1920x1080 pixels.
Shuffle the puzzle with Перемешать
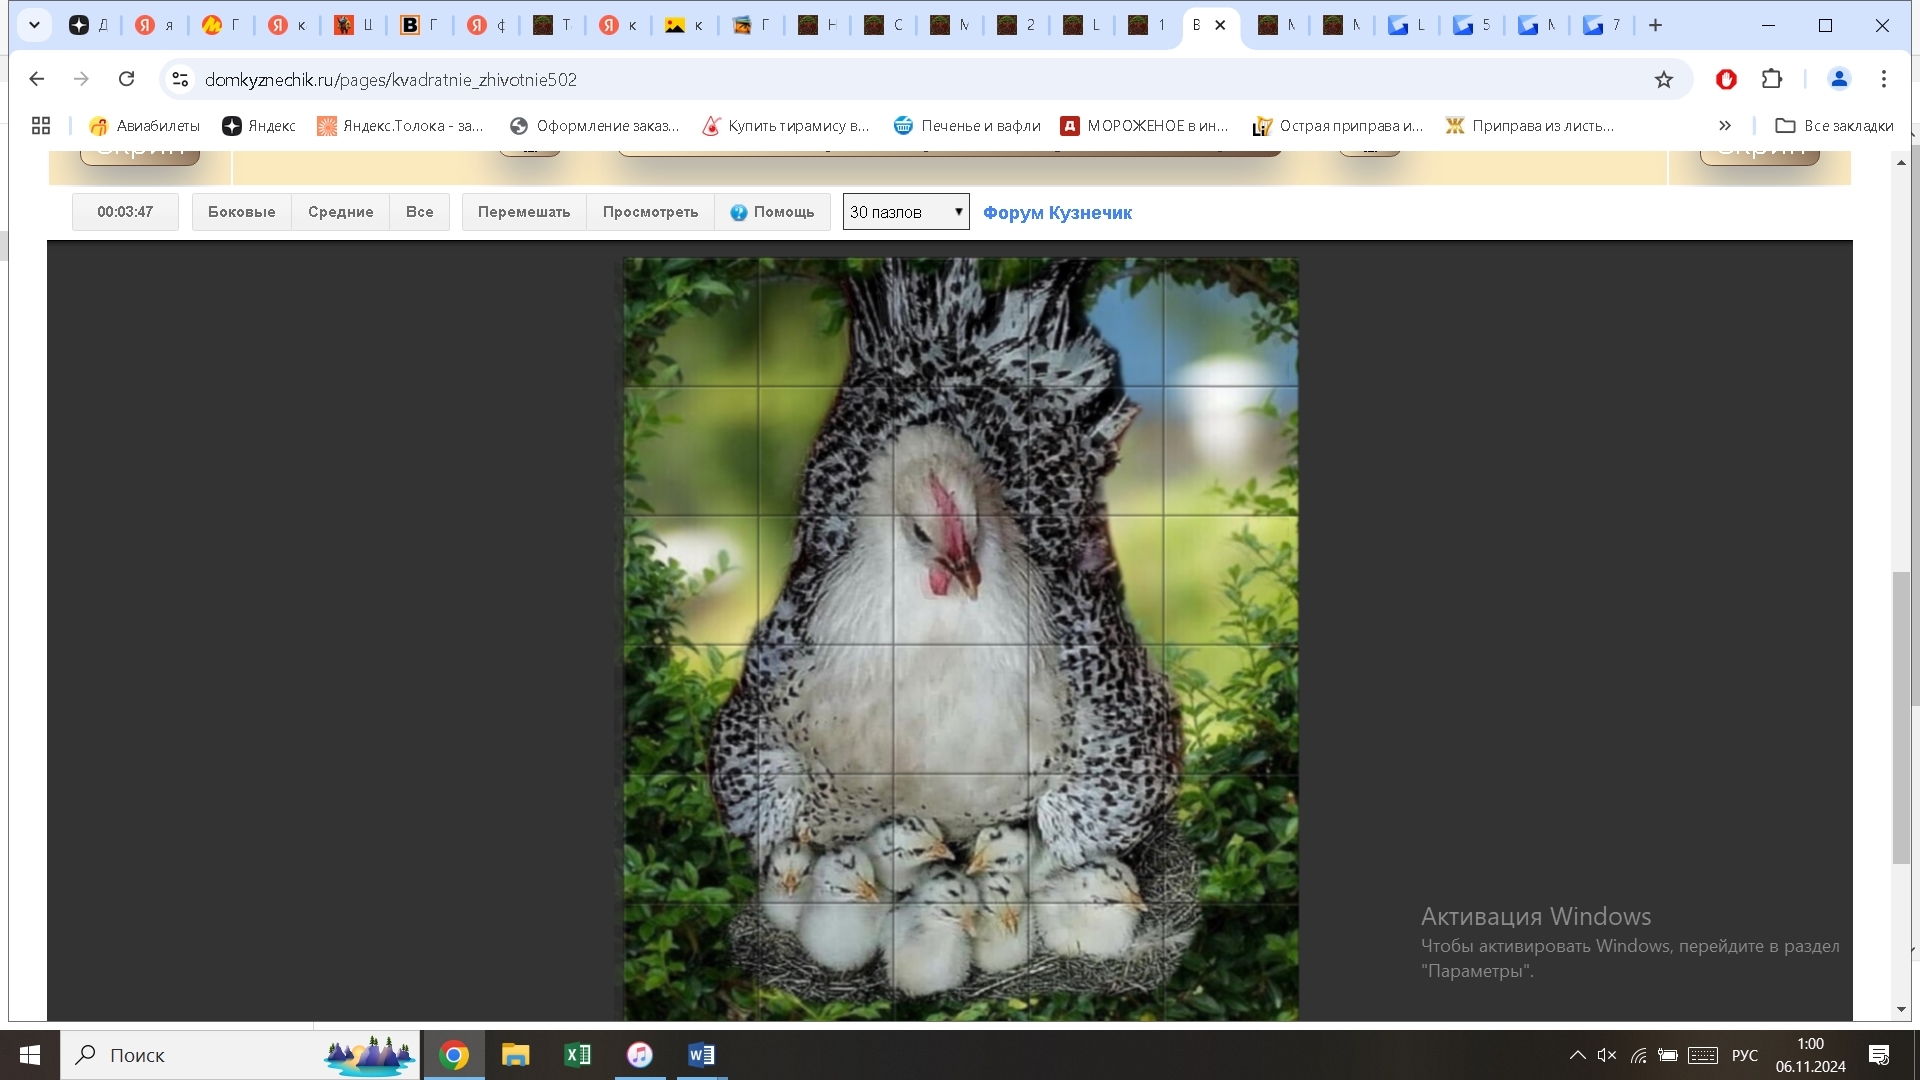524,212
